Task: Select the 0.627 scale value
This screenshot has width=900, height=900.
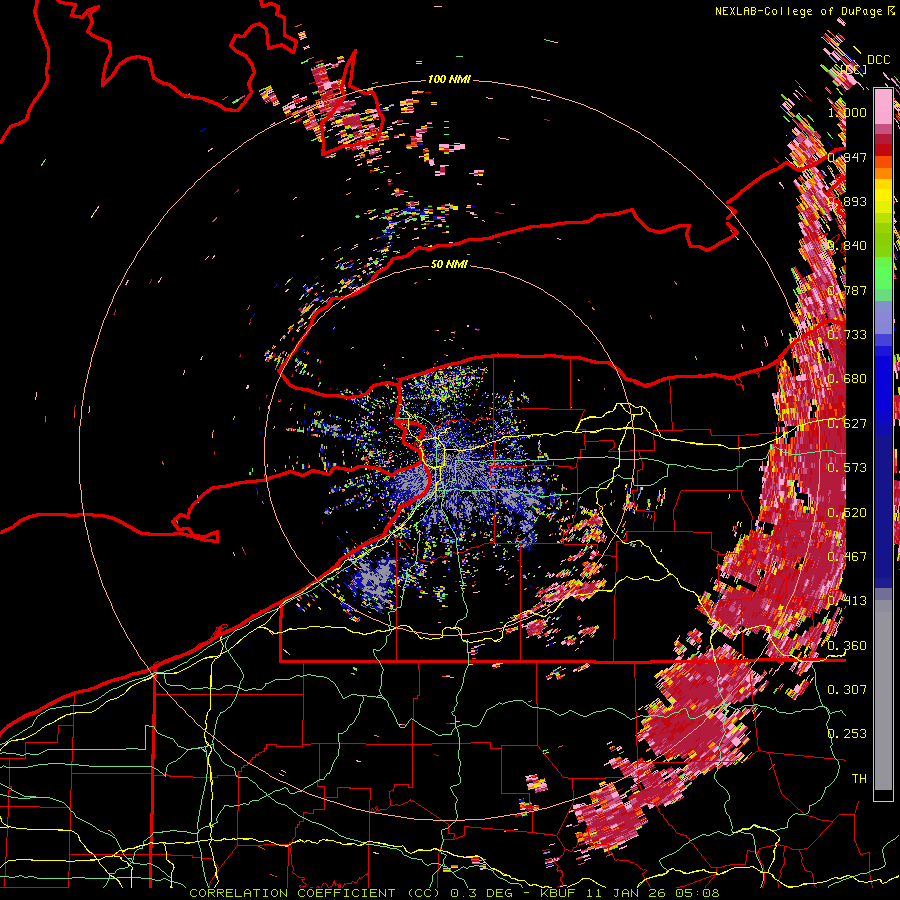Action: pos(847,424)
